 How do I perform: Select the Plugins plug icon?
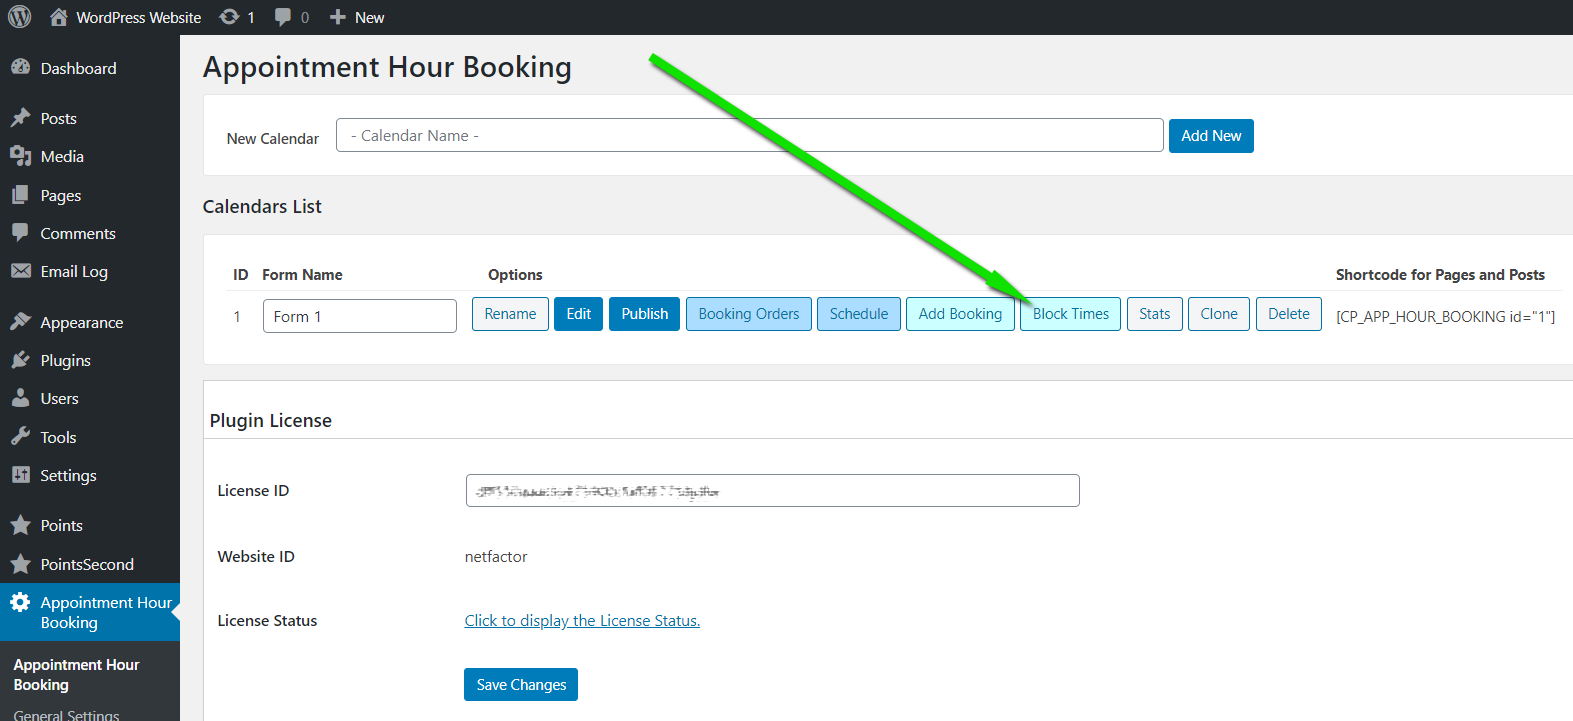point(20,360)
